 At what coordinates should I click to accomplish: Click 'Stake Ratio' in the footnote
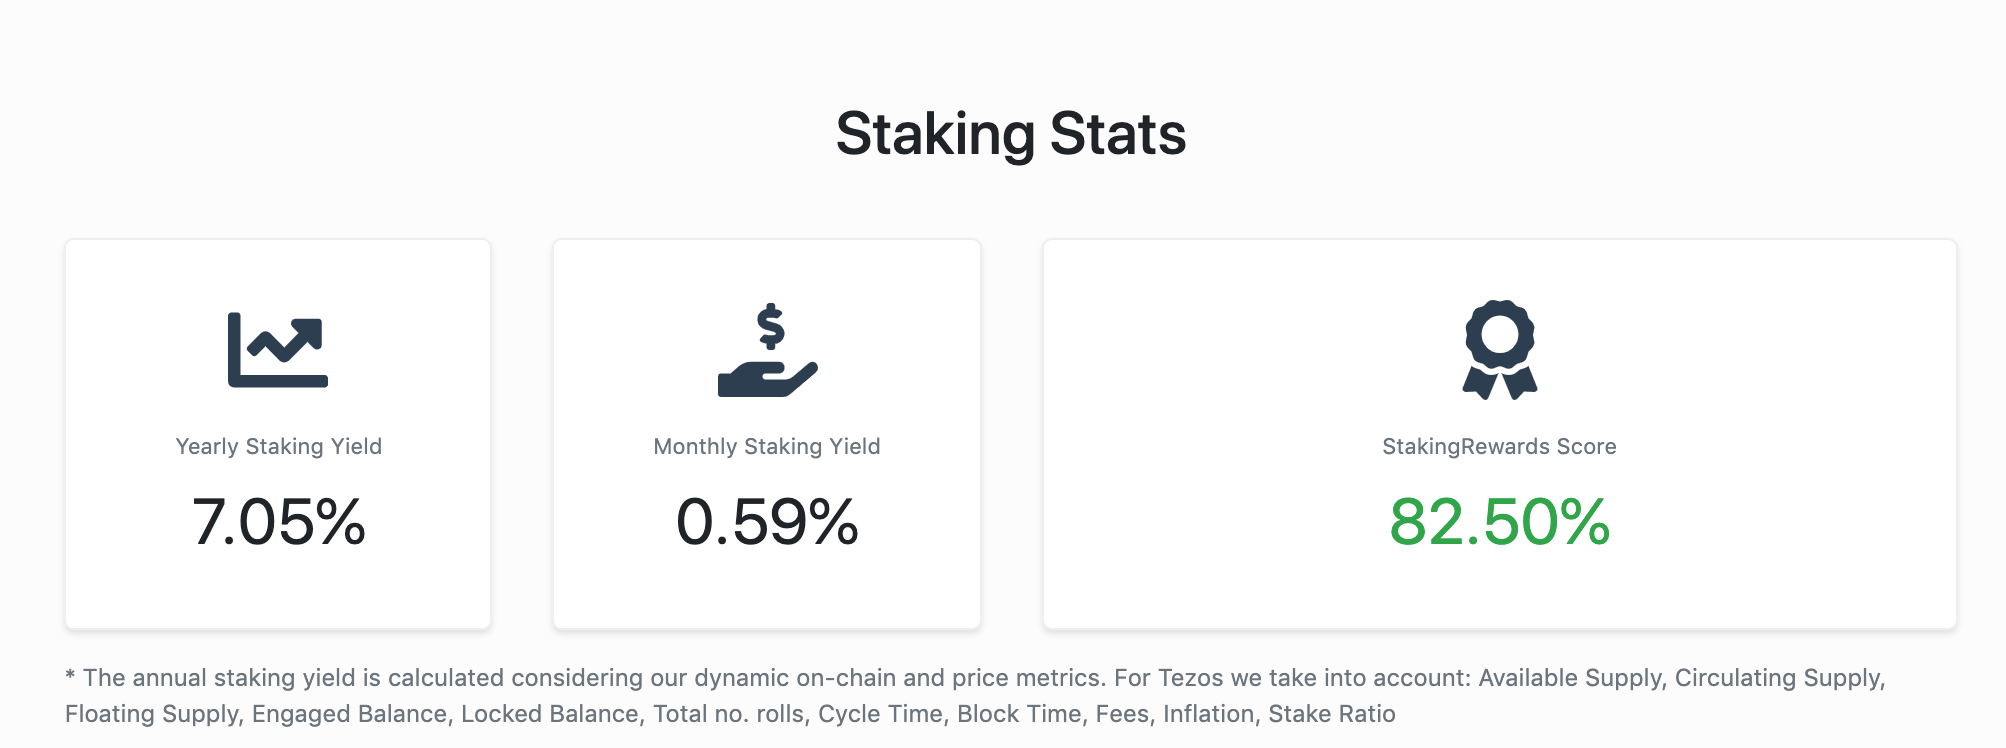coord(1332,714)
